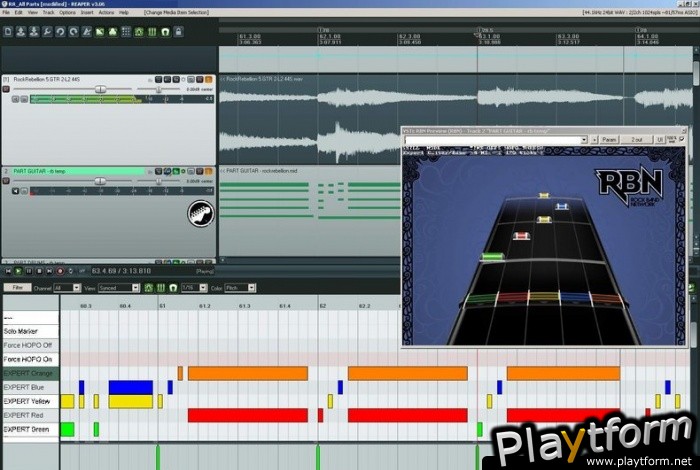
Task: Open the Actions menu
Action: 106,12
